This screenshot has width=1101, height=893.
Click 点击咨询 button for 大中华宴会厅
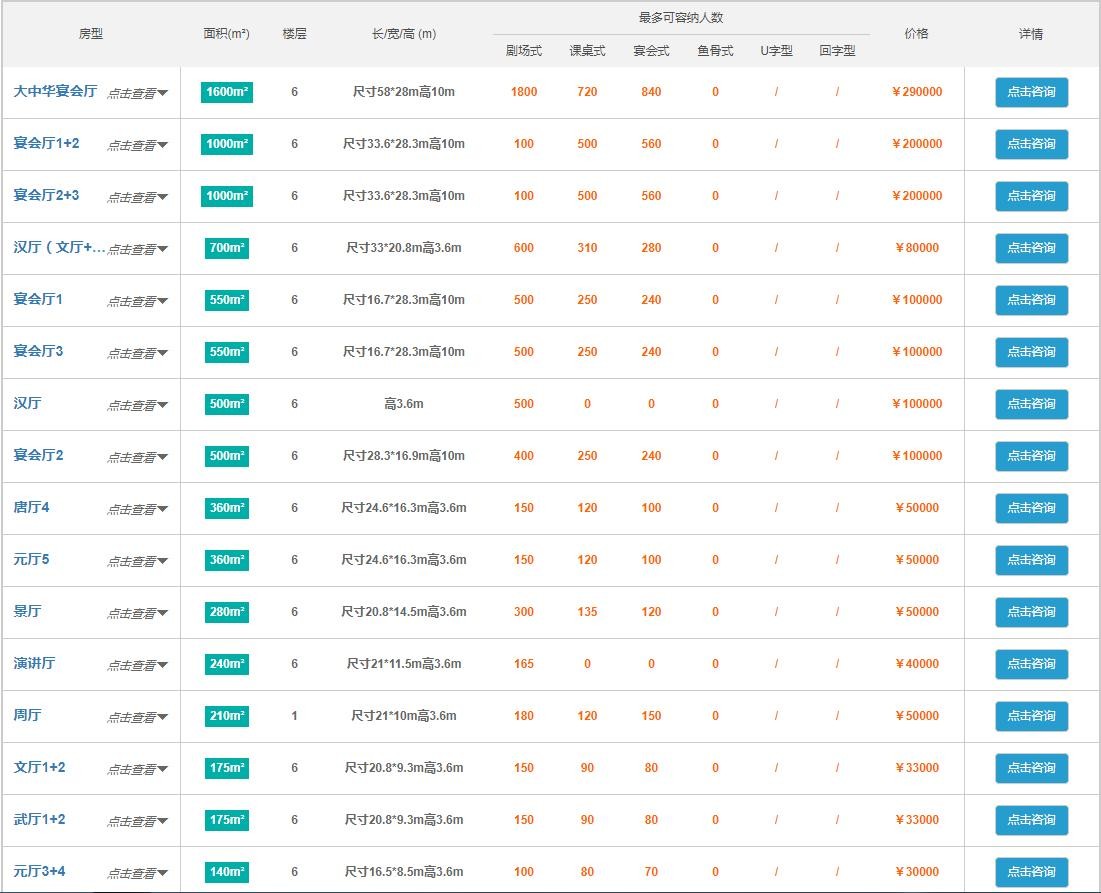(x=1031, y=92)
